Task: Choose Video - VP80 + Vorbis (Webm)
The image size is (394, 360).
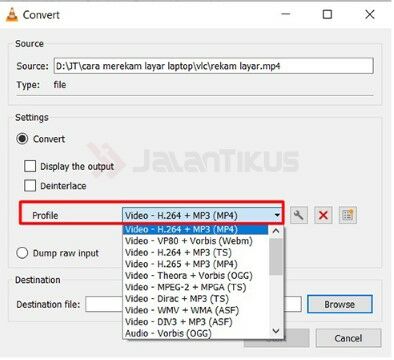Action: (195, 241)
